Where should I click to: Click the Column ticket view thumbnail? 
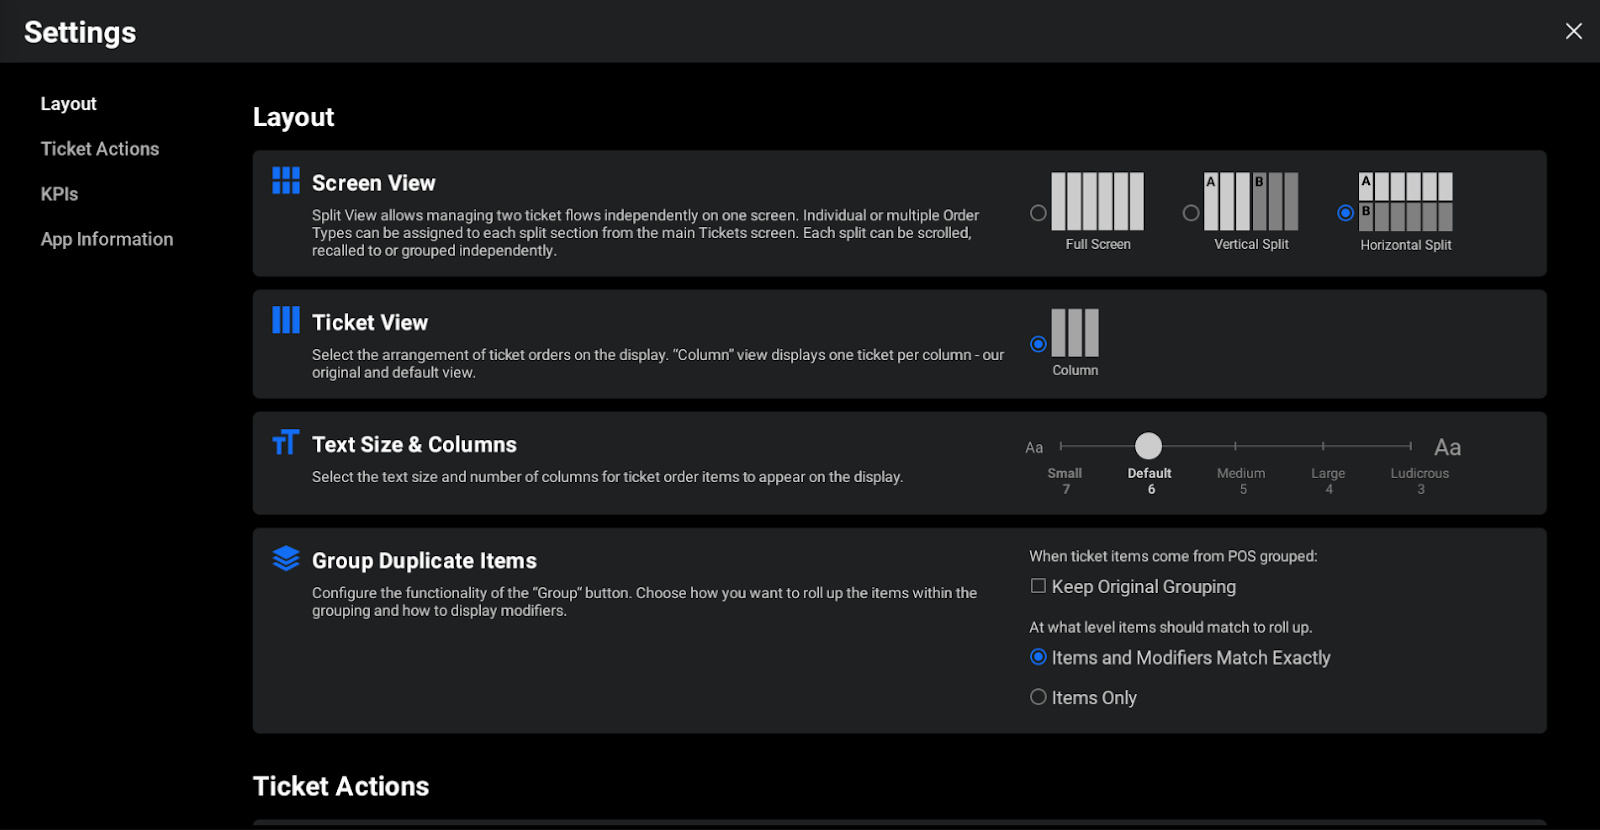point(1075,333)
